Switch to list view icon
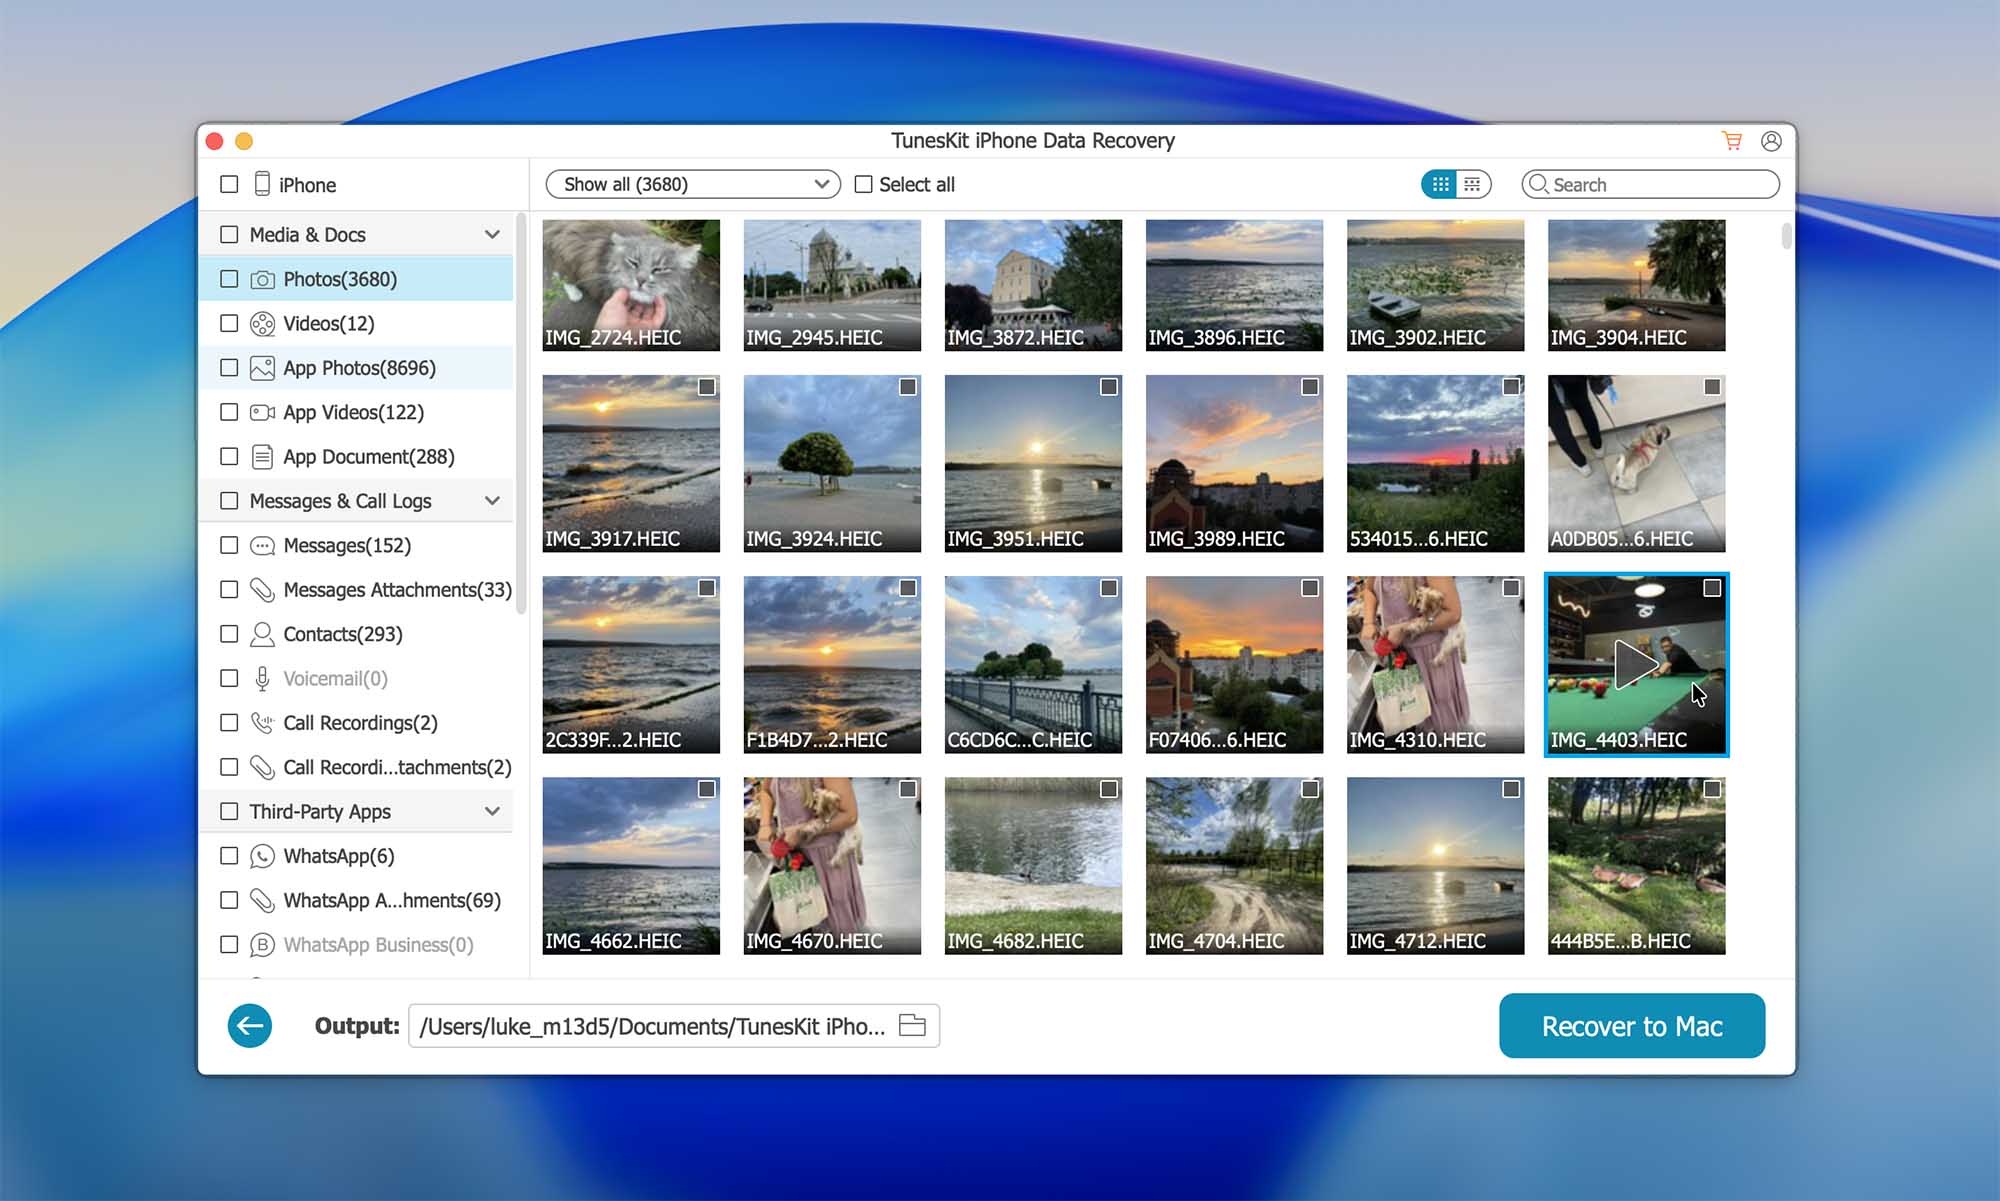2000x1201 pixels. [1472, 184]
